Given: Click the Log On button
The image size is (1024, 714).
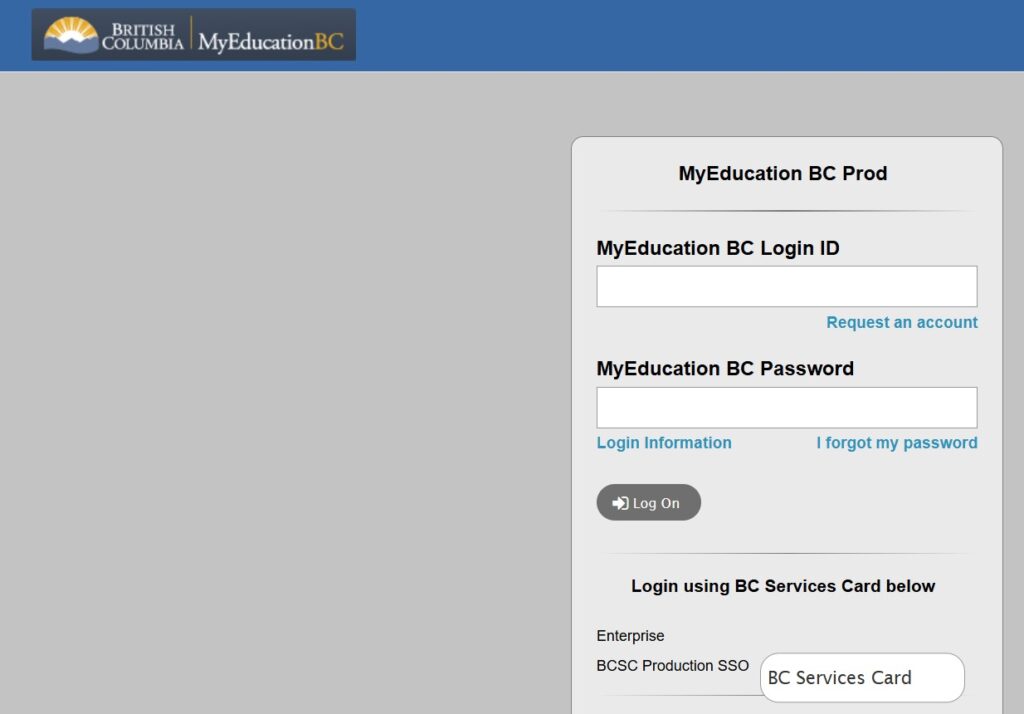Looking at the screenshot, I should [648, 502].
